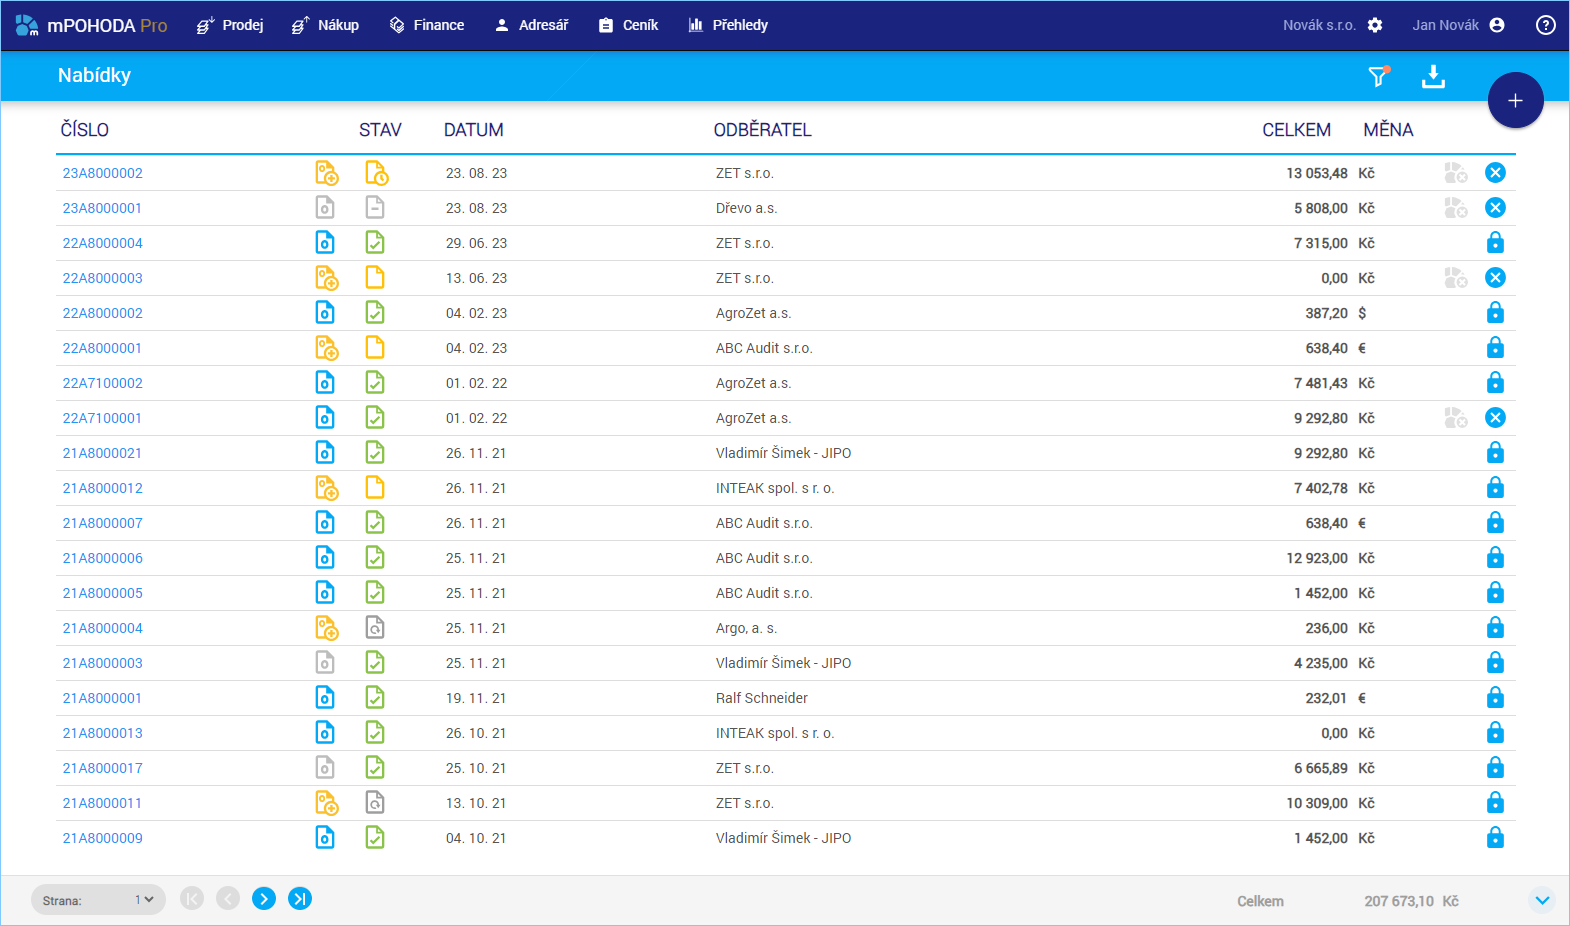The width and height of the screenshot is (1570, 926).
Task: Open the Strana page number dropdown
Action: (98, 900)
